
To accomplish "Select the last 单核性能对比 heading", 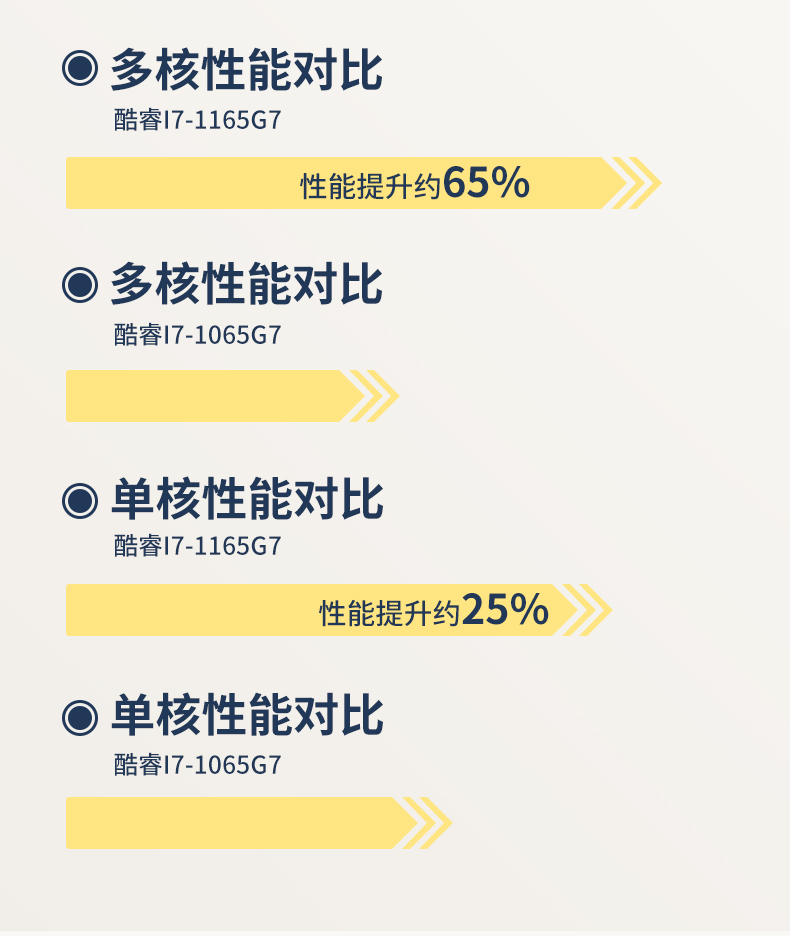I will tap(247, 715).
